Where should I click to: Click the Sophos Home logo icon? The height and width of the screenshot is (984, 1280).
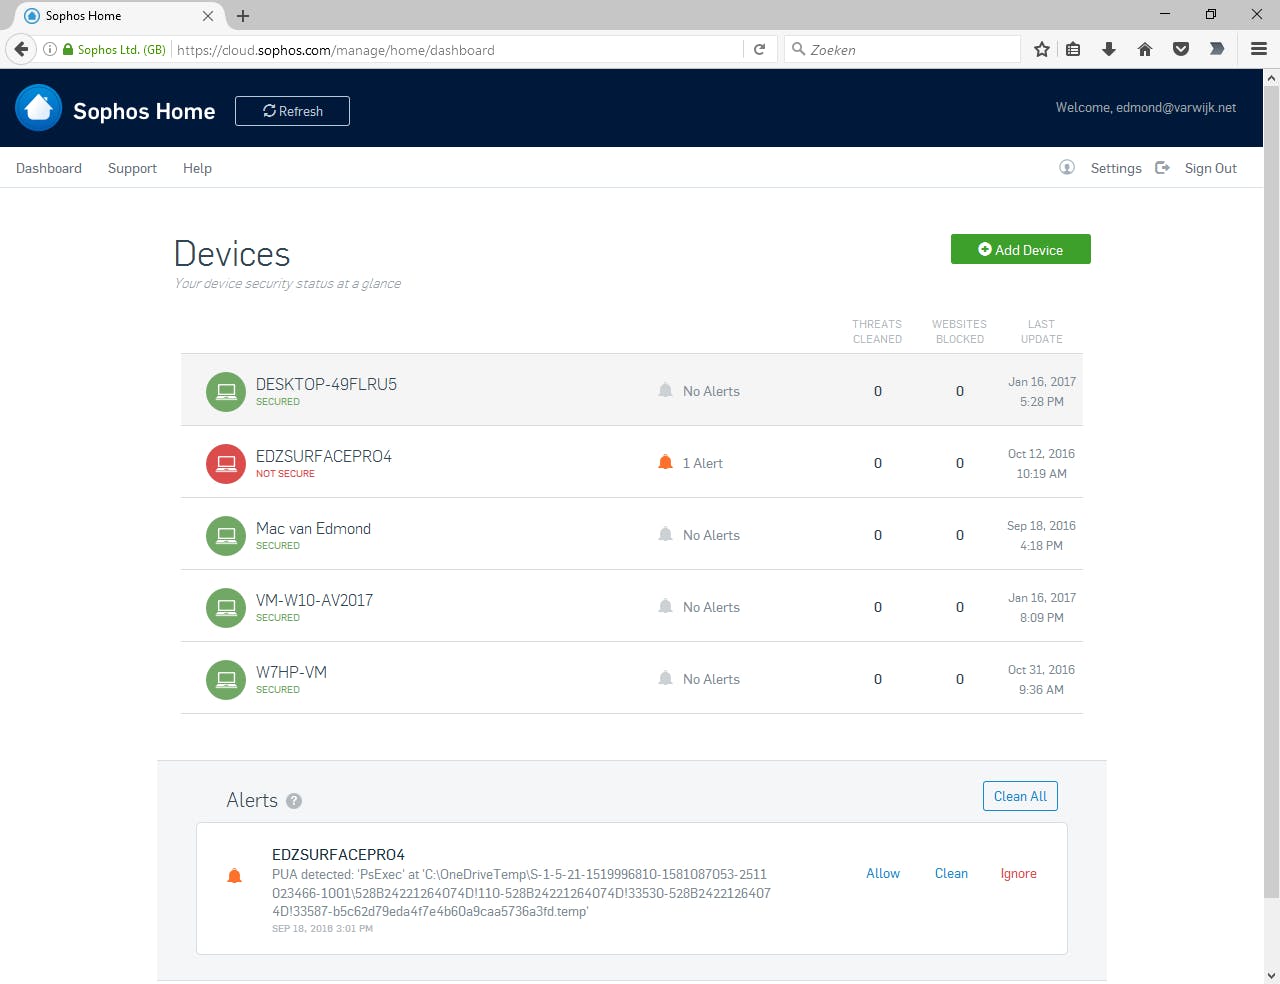pyautogui.click(x=39, y=108)
